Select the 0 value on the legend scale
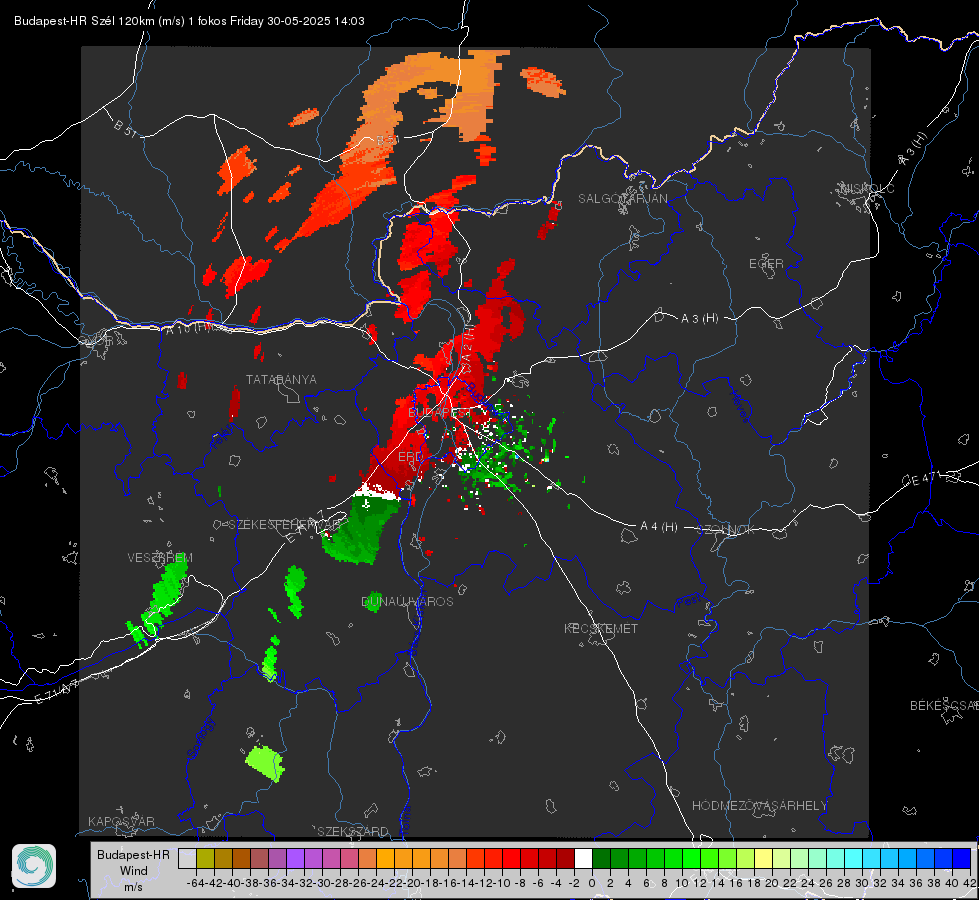The width and height of the screenshot is (979, 900). click(x=592, y=883)
